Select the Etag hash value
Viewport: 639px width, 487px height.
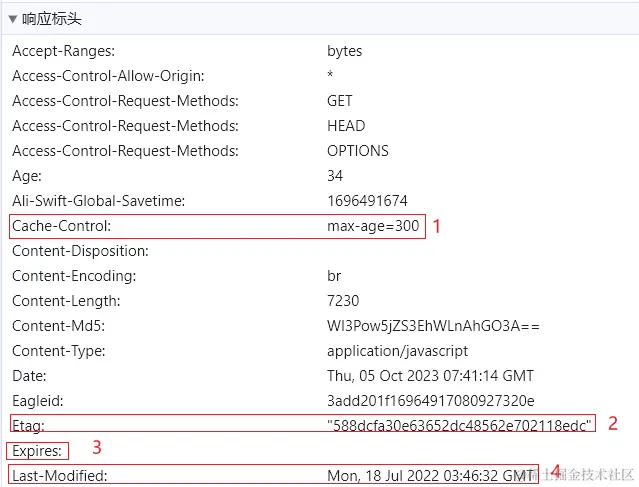pyautogui.click(x=460, y=424)
